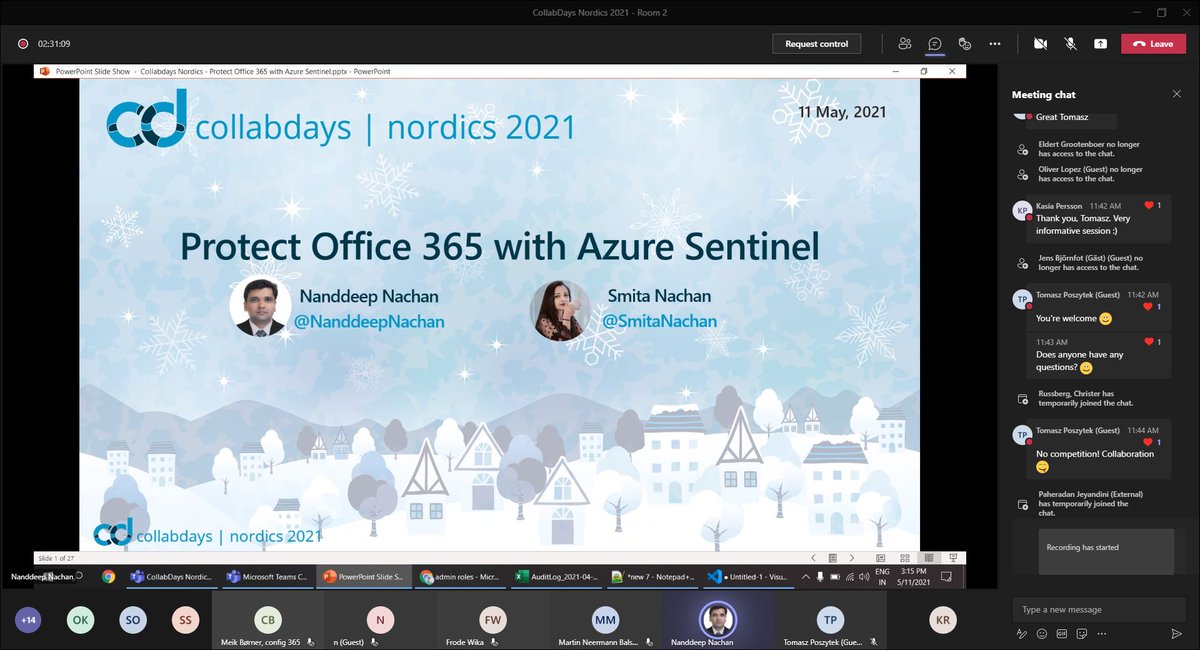Click the Nanddeep Nachan speaker photo on slide
The width and height of the screenshot is (1200, 650).
coord(260,307)
